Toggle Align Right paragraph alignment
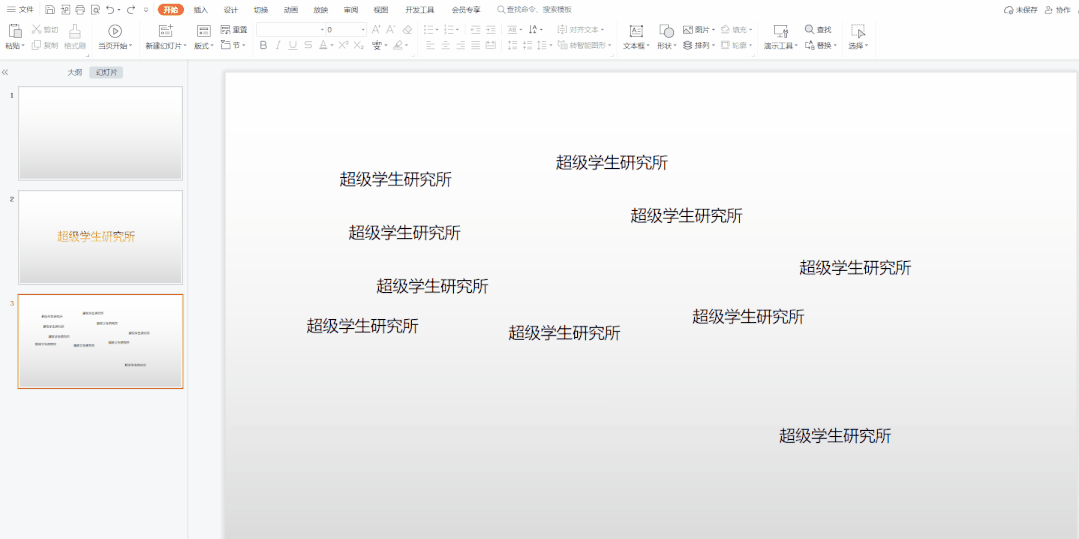Screen dimensions: 1079x539 click(x=460, y=45)
